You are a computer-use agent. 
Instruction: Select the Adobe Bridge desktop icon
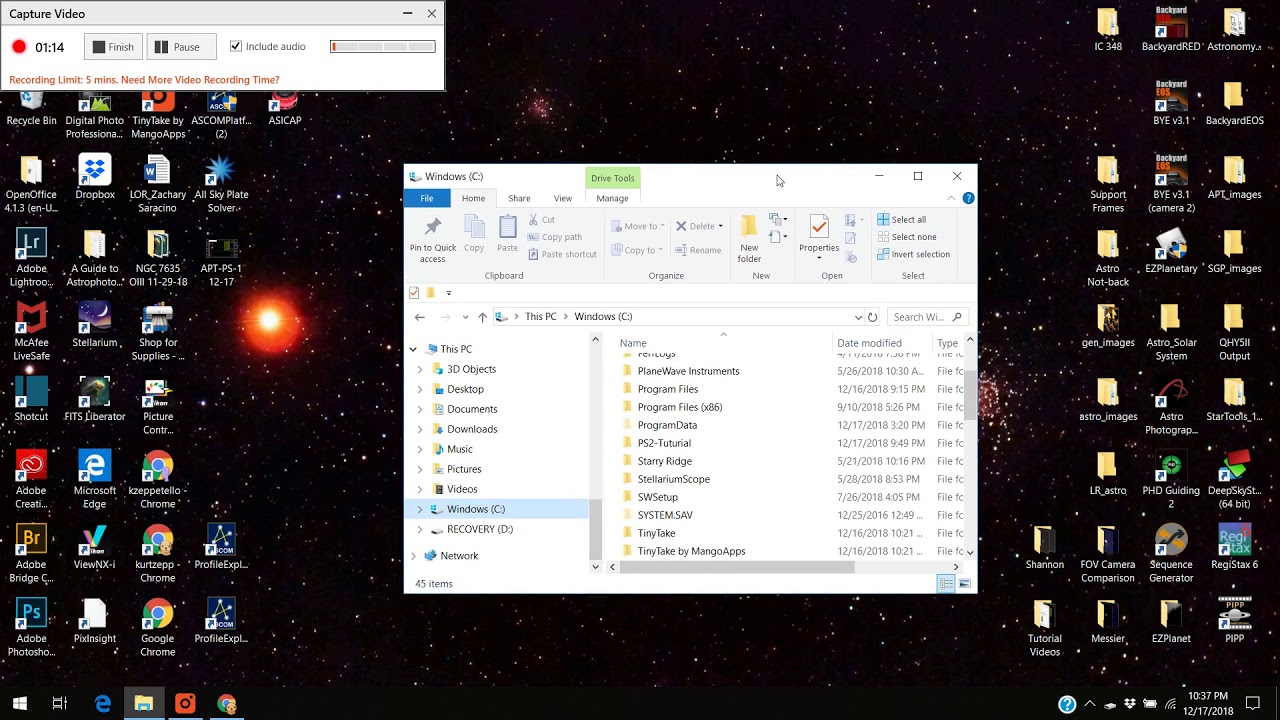pyautogui.click(x=31, y=554)
